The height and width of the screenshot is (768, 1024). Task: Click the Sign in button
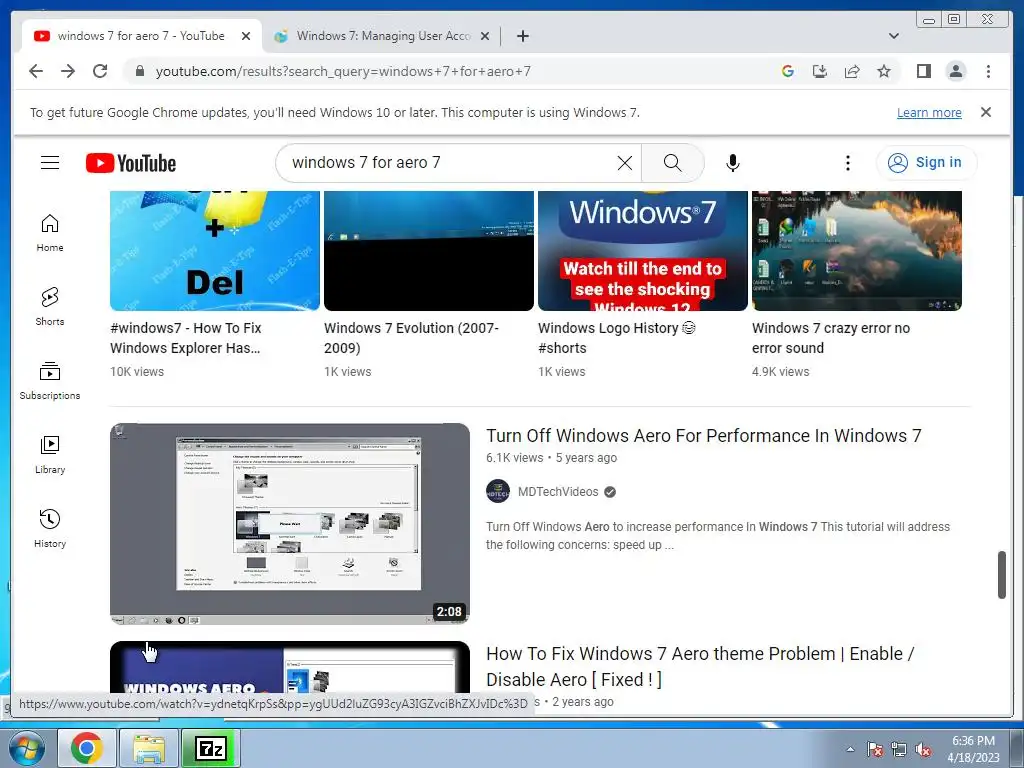(x=927, y=163)
